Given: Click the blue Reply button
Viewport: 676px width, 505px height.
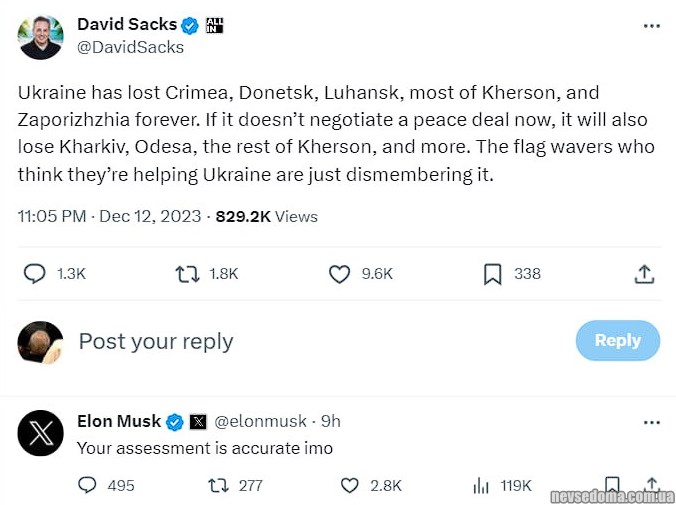Looking at the screenshot, I should (617, 340).
